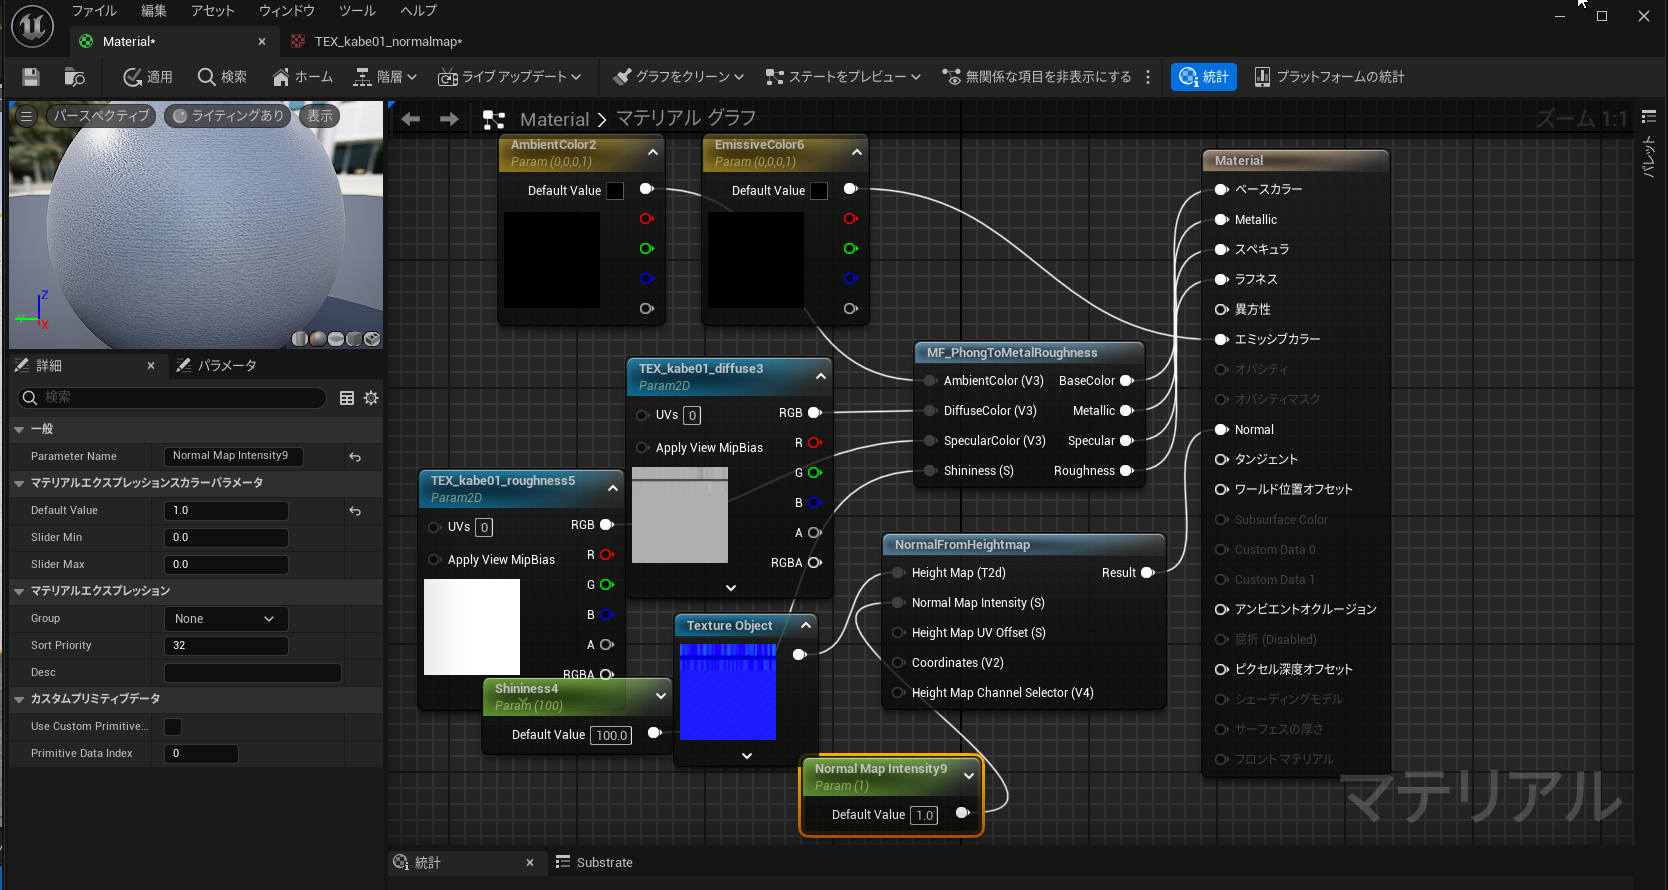The image size is (1668, 890).
Task: Go to ホーム in graph
Action: [x=302, y=77]
